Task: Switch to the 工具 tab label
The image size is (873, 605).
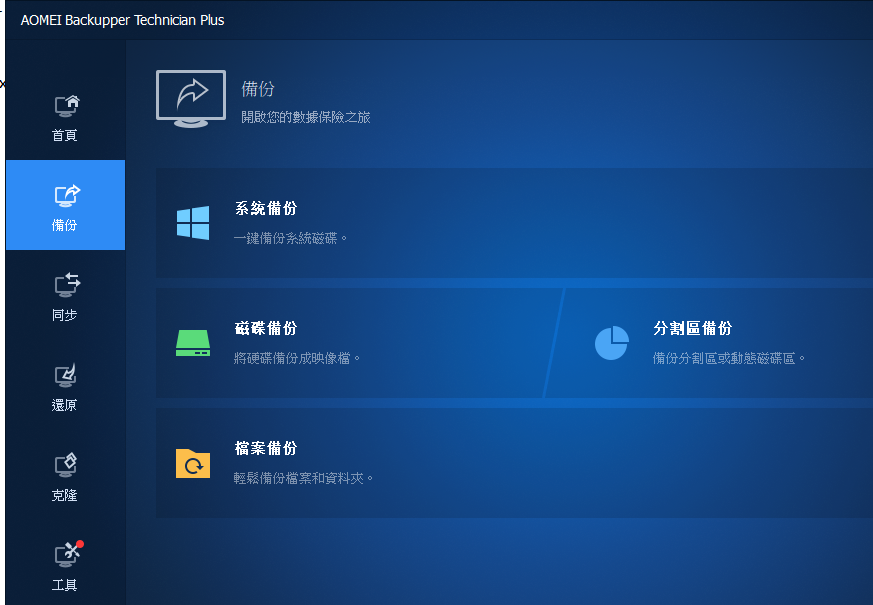Action: (x=65, y=585)
